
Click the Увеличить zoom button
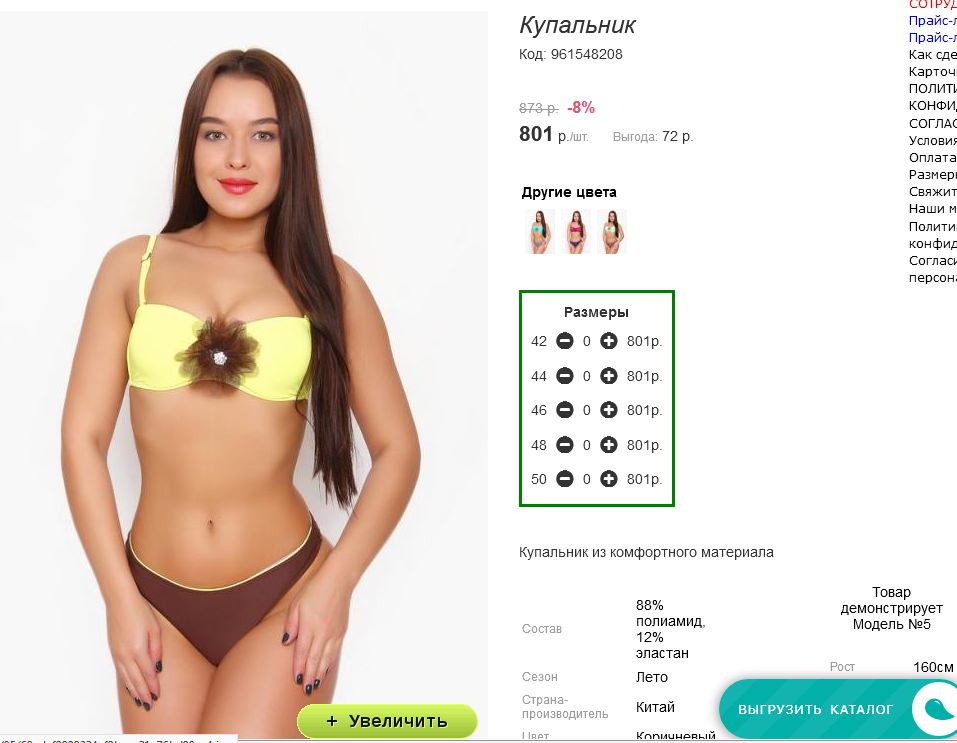pyautogui.click(x=387, y=721)
